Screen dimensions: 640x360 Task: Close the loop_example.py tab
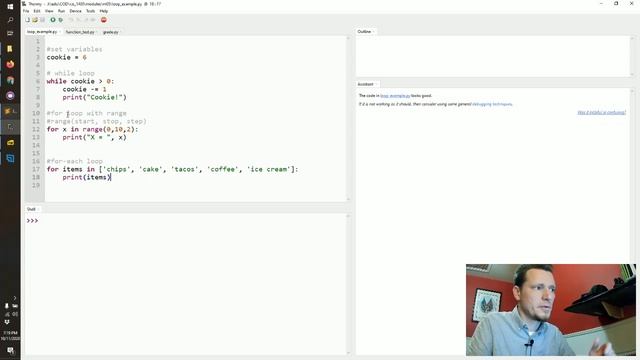pos(60,32)
